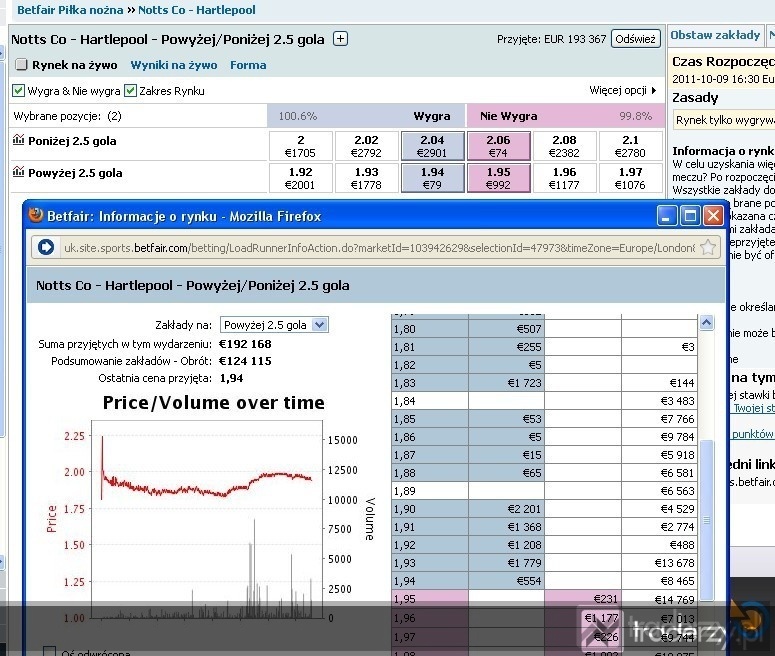Open chart icon for Powyżej 2.5 gola

coord(18,172)
